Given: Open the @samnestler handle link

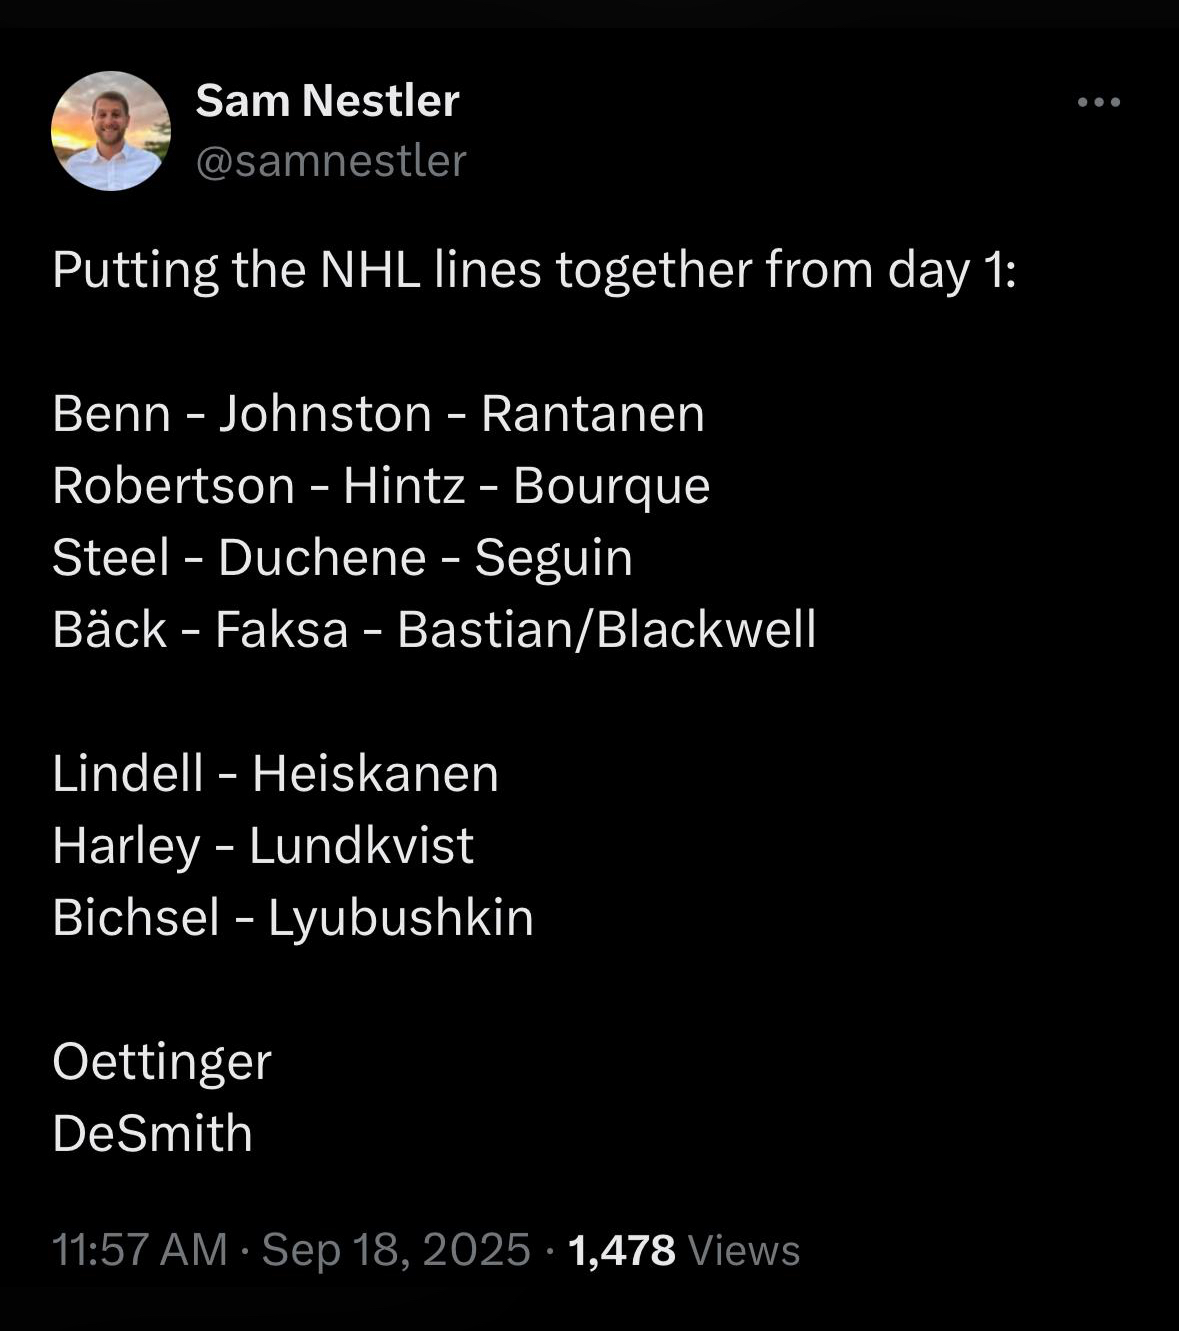Looking at the screenshot, I should coord(331,161).
